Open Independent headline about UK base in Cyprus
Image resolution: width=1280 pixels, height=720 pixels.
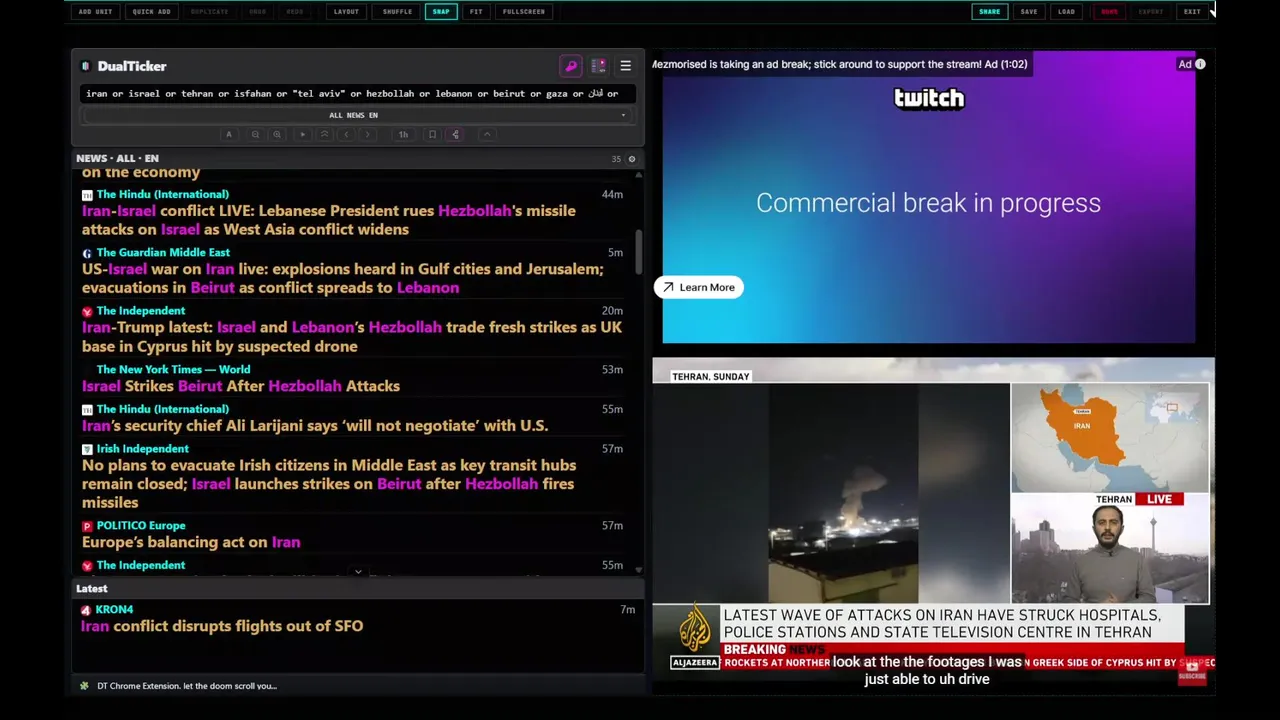click(352, 337)
